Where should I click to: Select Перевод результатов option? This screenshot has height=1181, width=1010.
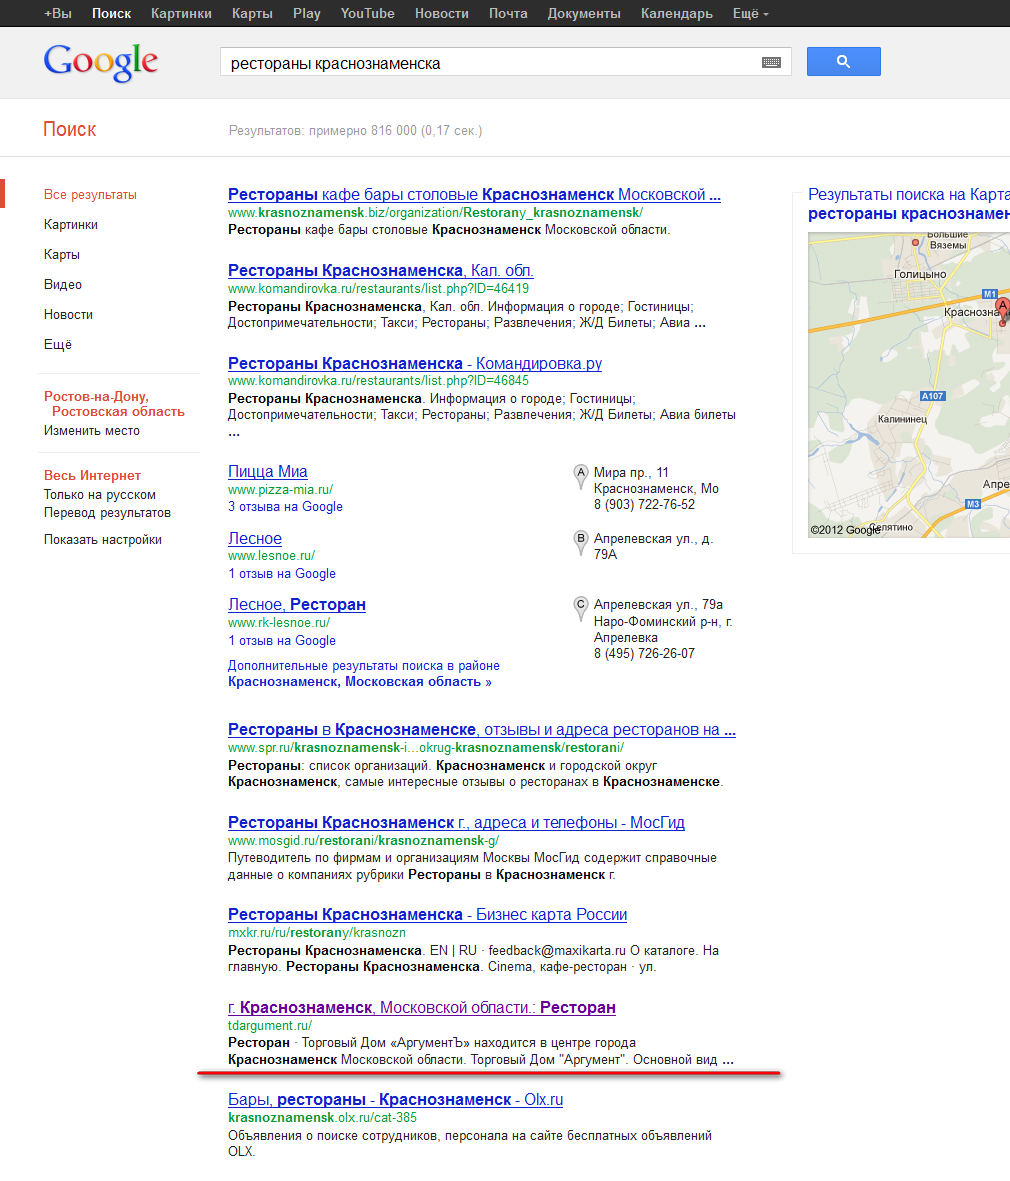click(x=107, y=513)
